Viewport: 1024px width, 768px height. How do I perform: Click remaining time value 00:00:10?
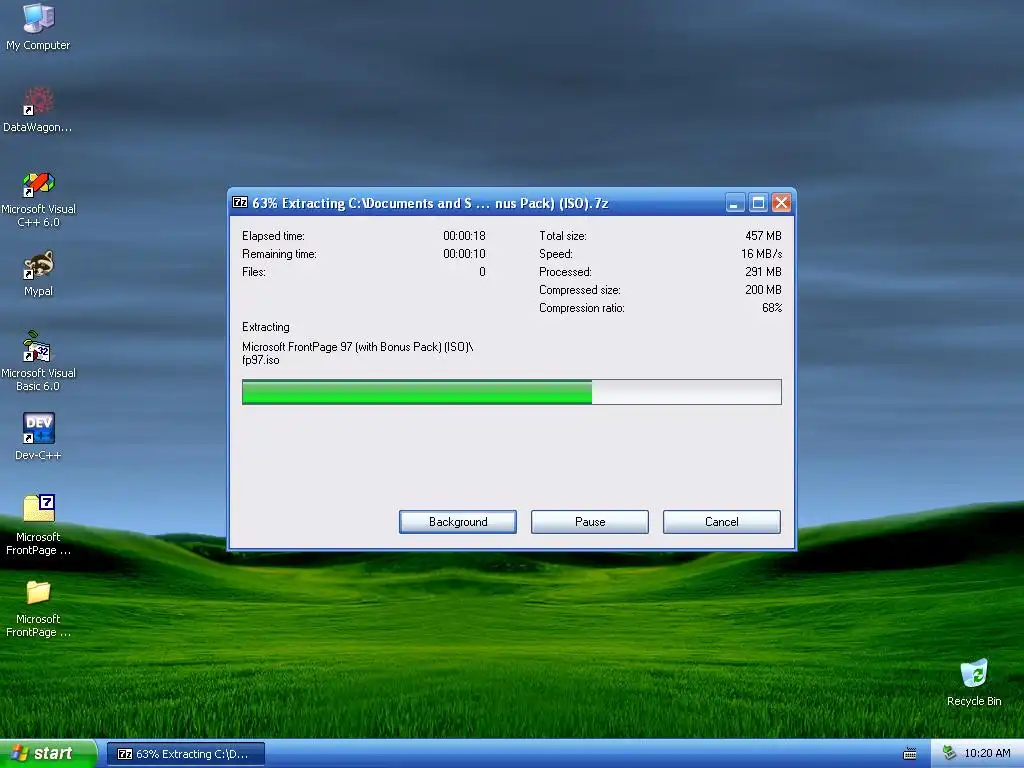(x=464, y=254)
